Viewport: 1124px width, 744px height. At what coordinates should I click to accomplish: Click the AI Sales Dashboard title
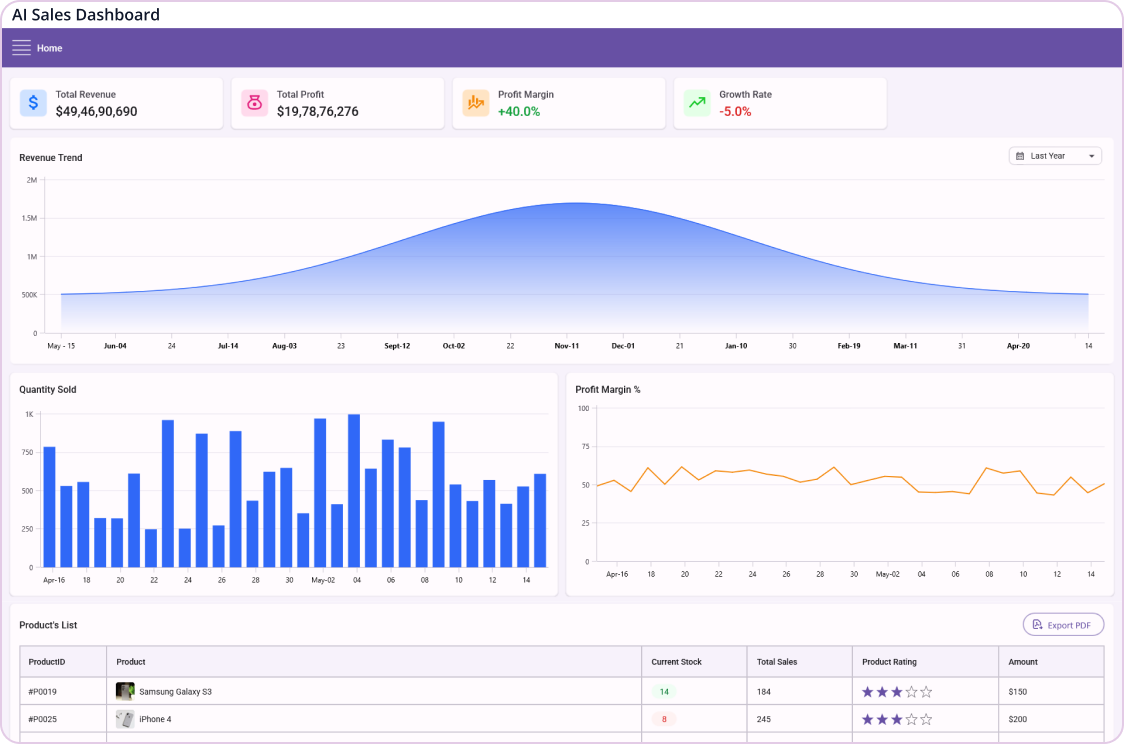[x=86, y=14]
